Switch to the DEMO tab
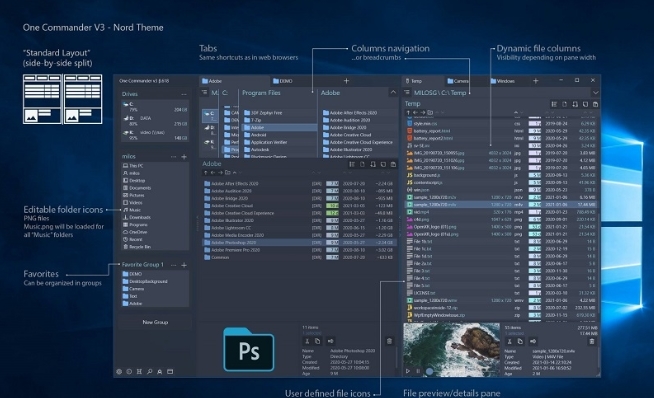Viewport: 654px width, 398px height. coord(283,81)
